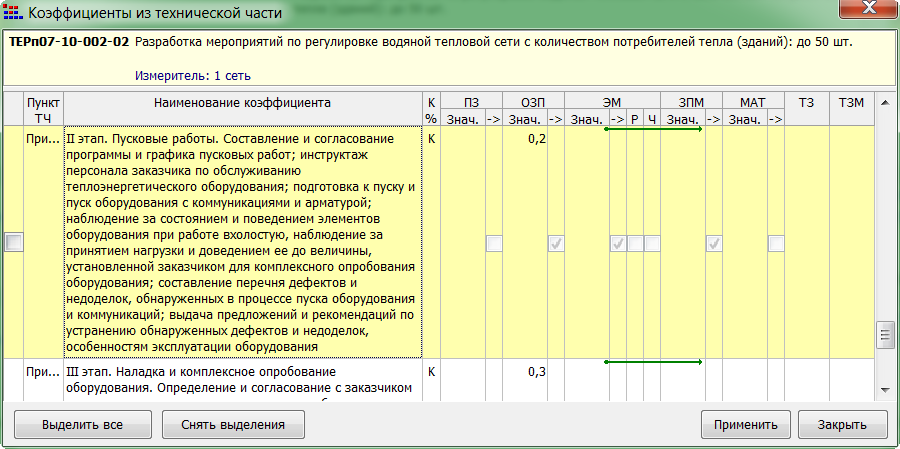Click the scrollbar down arrow
This screenshot has width=900, height=449.
coord(884,389)
